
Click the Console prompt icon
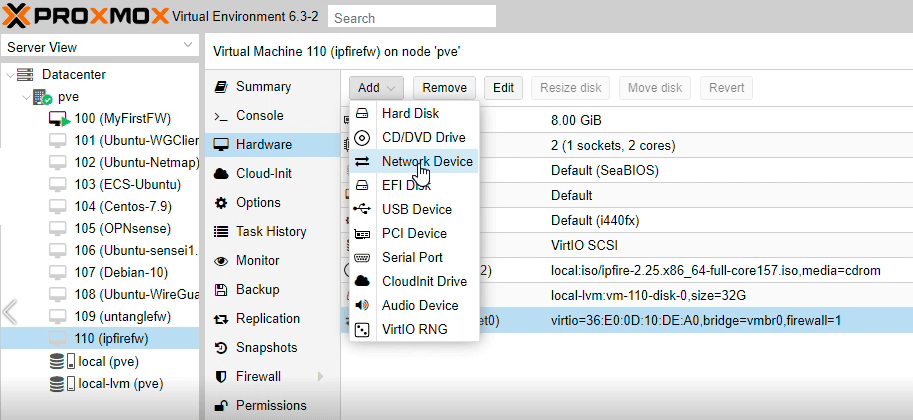pos(221,116)
